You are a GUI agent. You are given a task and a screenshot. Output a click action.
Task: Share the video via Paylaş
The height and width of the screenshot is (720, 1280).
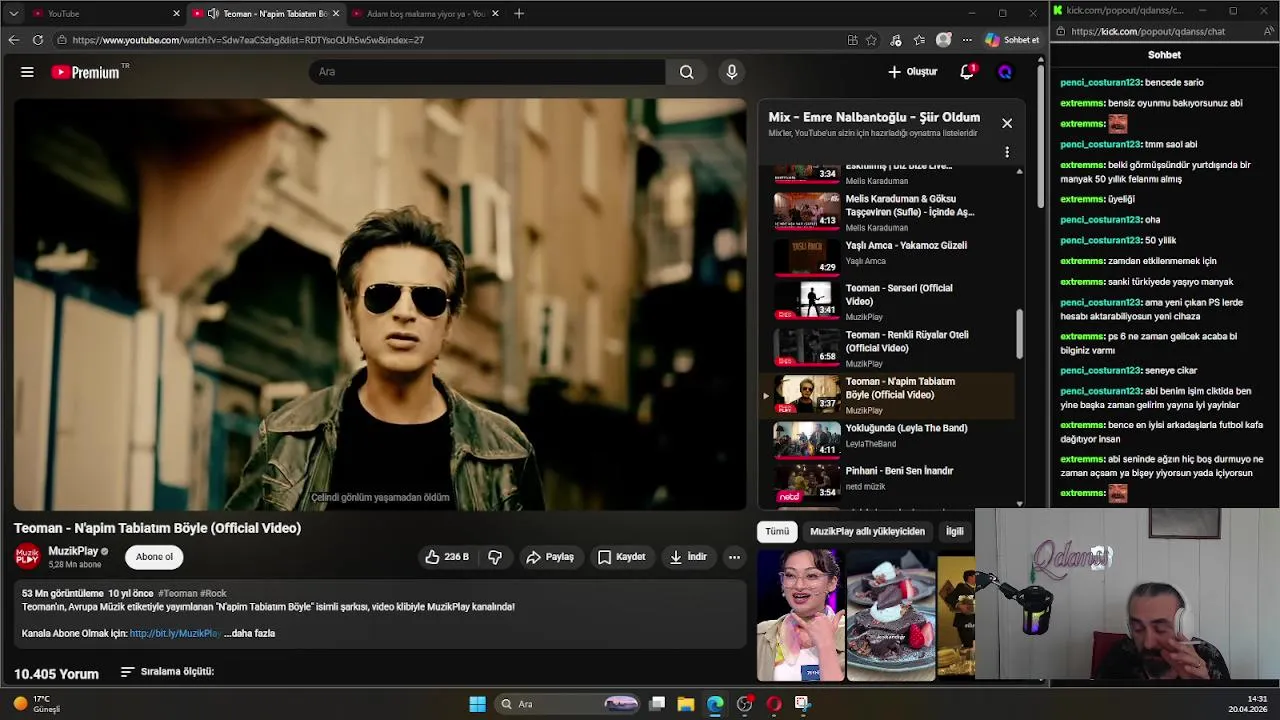[x=550, y=557]
